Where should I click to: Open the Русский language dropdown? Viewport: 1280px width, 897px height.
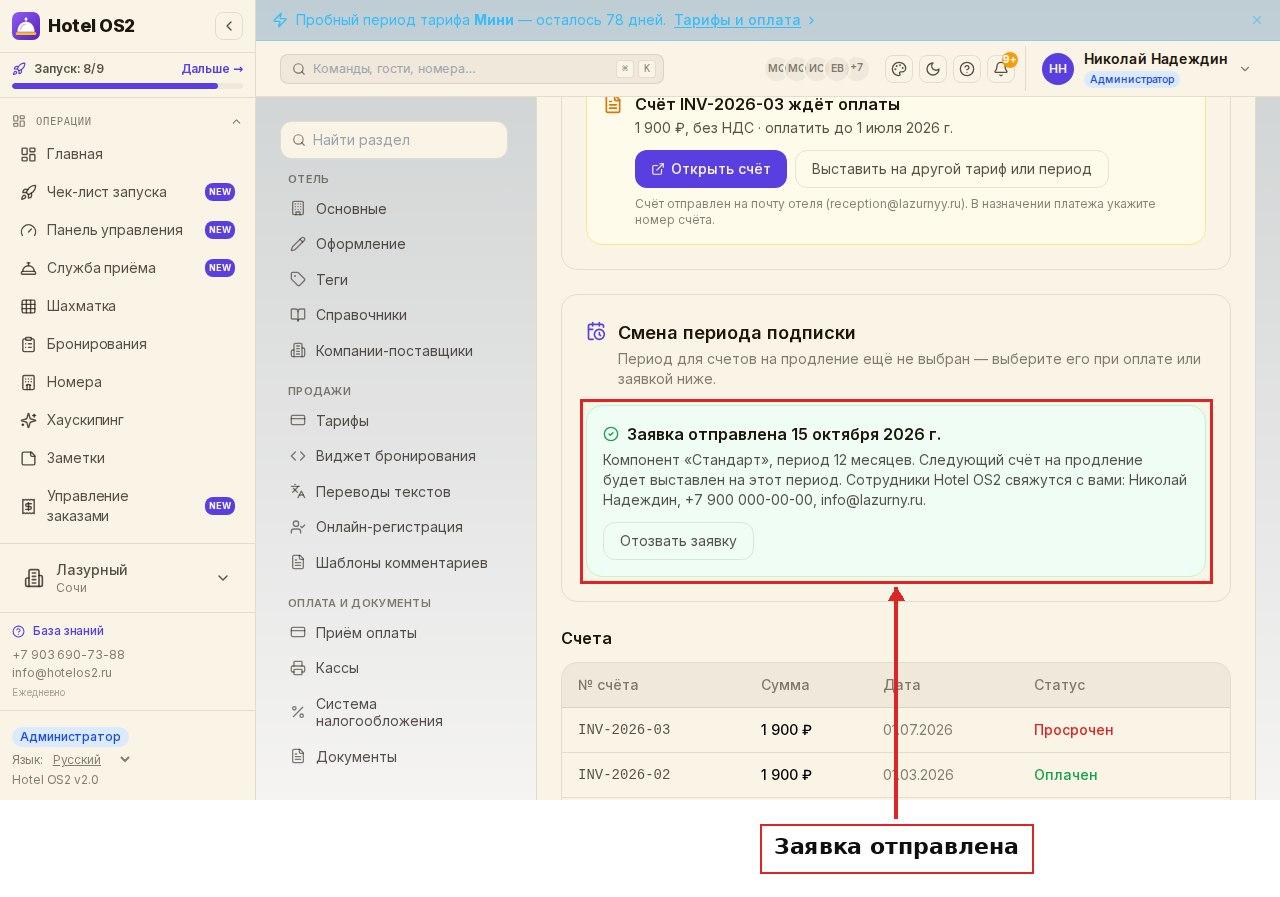pyautogui.click(x=91, y=760)
